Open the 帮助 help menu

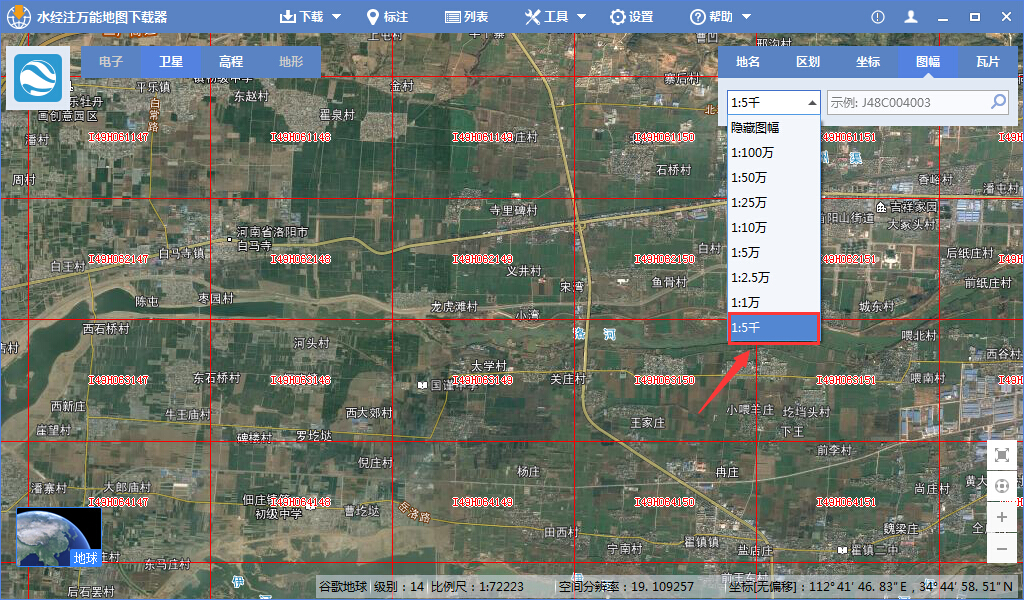click(x=712, y=17)
